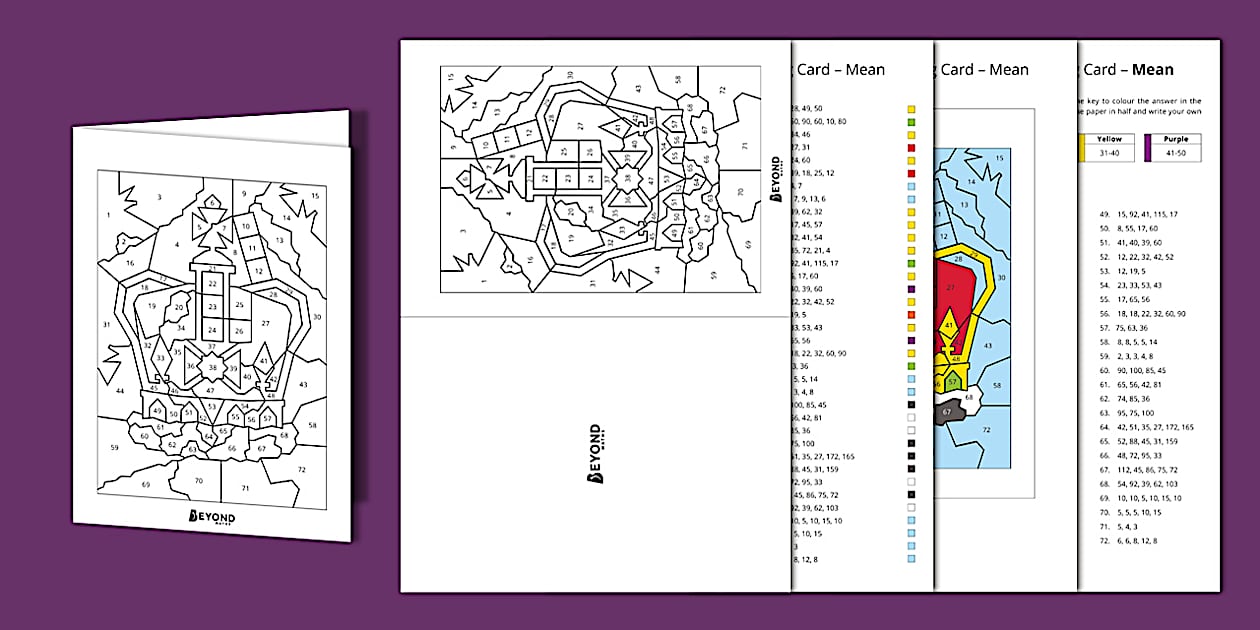1260x630 pixels.
Task: Click the yellow diamond region numbered 41
Action: (x=949, y=325)
